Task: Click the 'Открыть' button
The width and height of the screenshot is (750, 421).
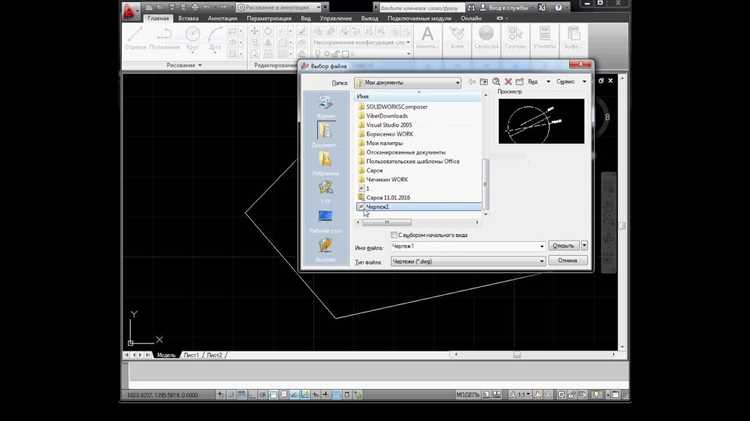Action: point(563,245)
